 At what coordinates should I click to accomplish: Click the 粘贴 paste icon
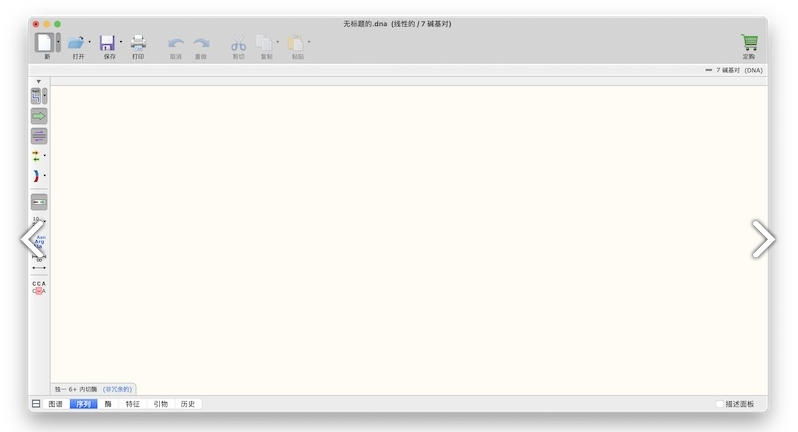[295, 43]
